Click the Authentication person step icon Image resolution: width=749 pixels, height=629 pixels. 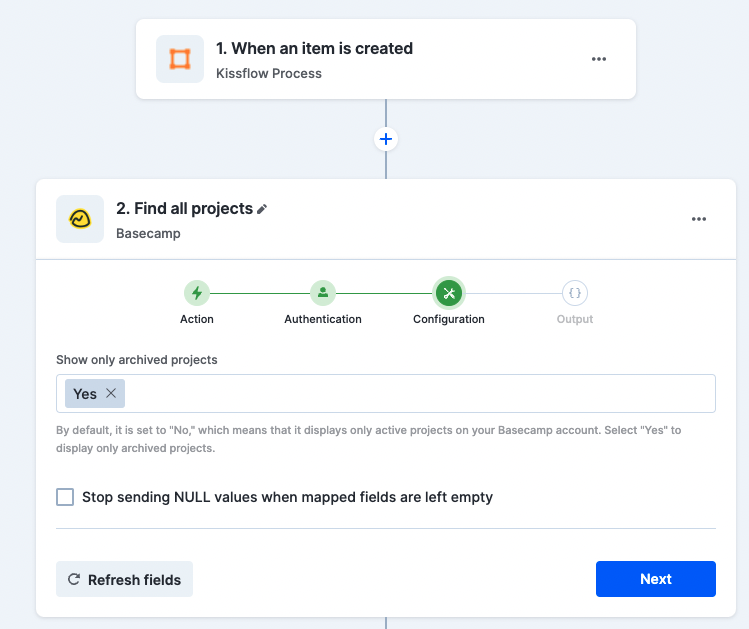pos(323,293)
